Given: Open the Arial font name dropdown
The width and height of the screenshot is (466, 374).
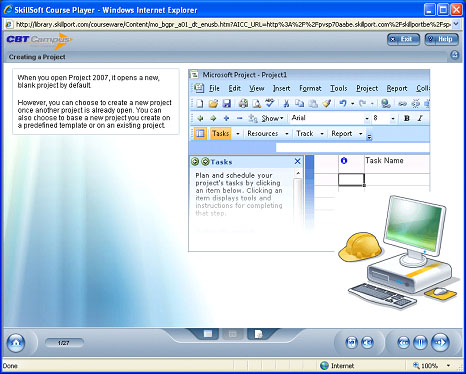Looking at the screenshot, I should tap(367, 118).
